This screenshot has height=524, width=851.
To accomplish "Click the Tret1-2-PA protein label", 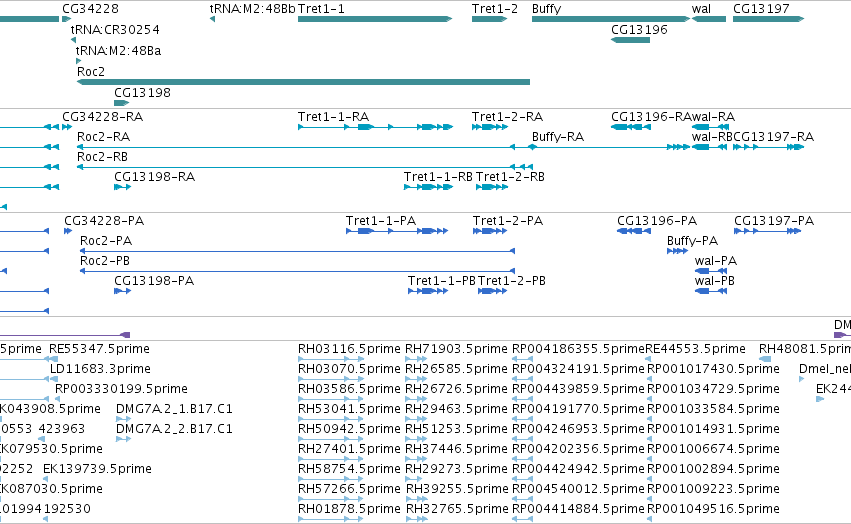I will (507, 220).
